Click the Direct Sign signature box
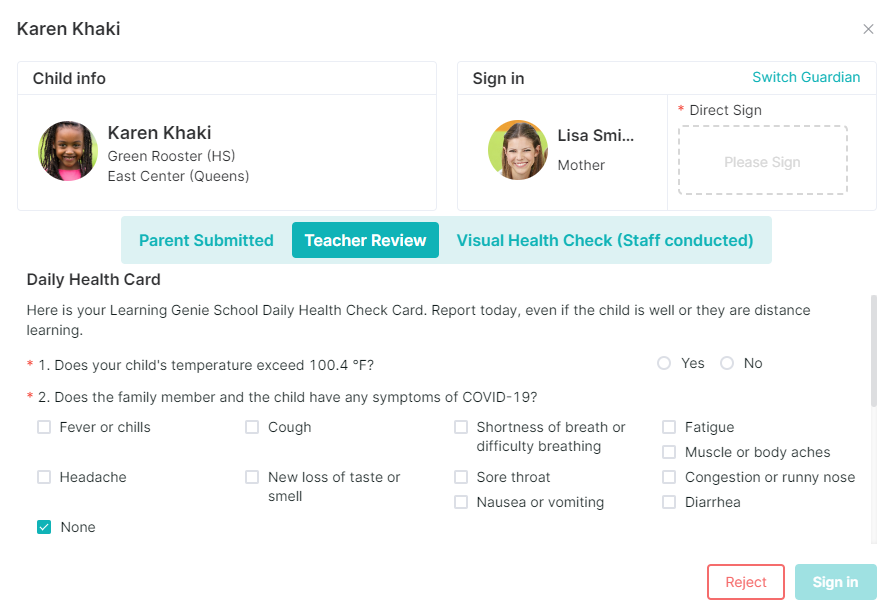Image resolution: width=891 pixels, height=616 pixels. point(763,161)
